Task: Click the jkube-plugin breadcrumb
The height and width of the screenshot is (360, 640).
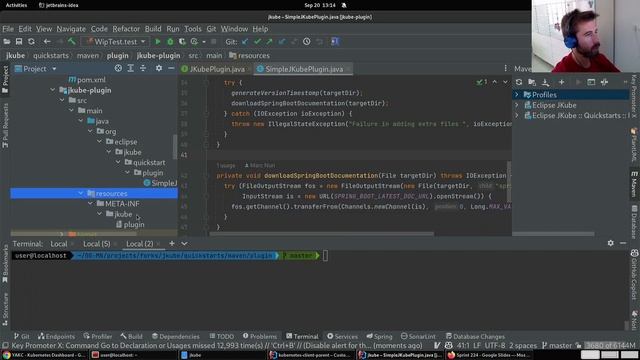Action: [x=158, y=56]
